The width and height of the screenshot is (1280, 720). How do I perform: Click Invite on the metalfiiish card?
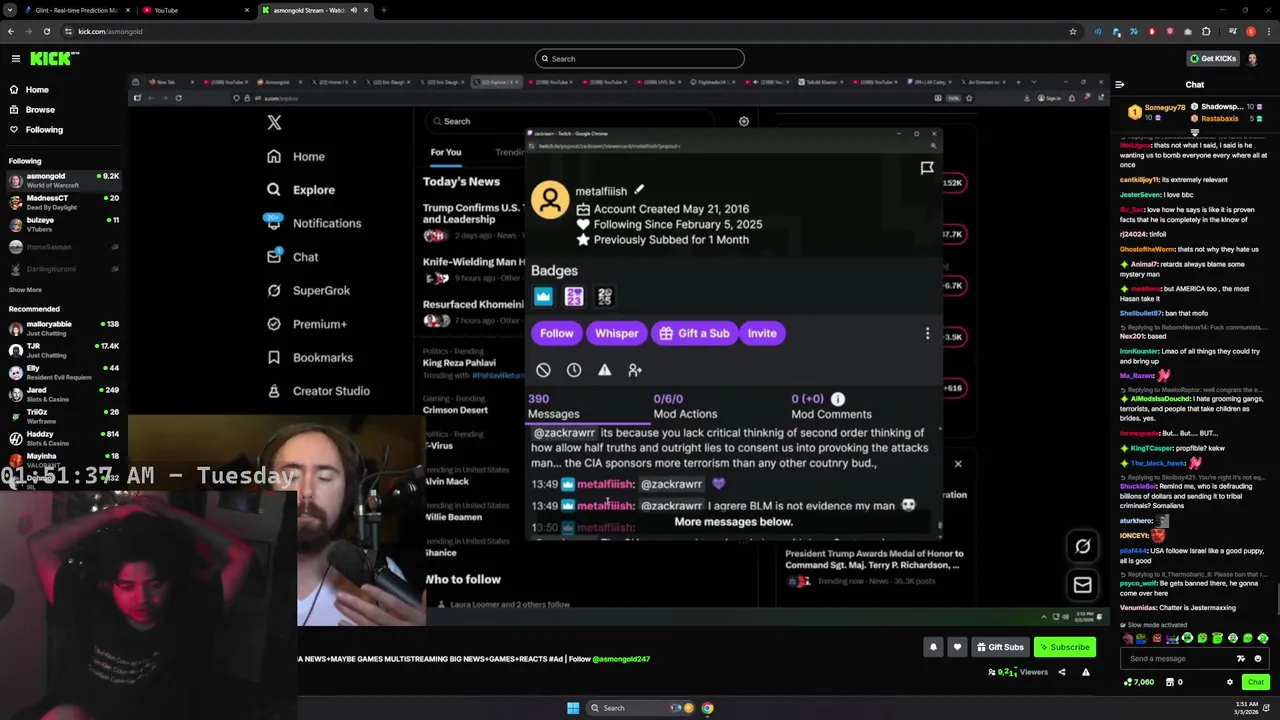762,334
